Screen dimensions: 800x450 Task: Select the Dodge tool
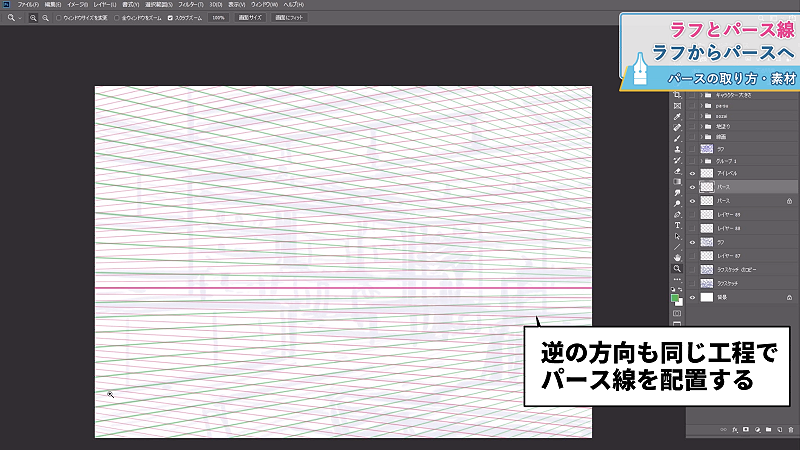click(677, 204)
